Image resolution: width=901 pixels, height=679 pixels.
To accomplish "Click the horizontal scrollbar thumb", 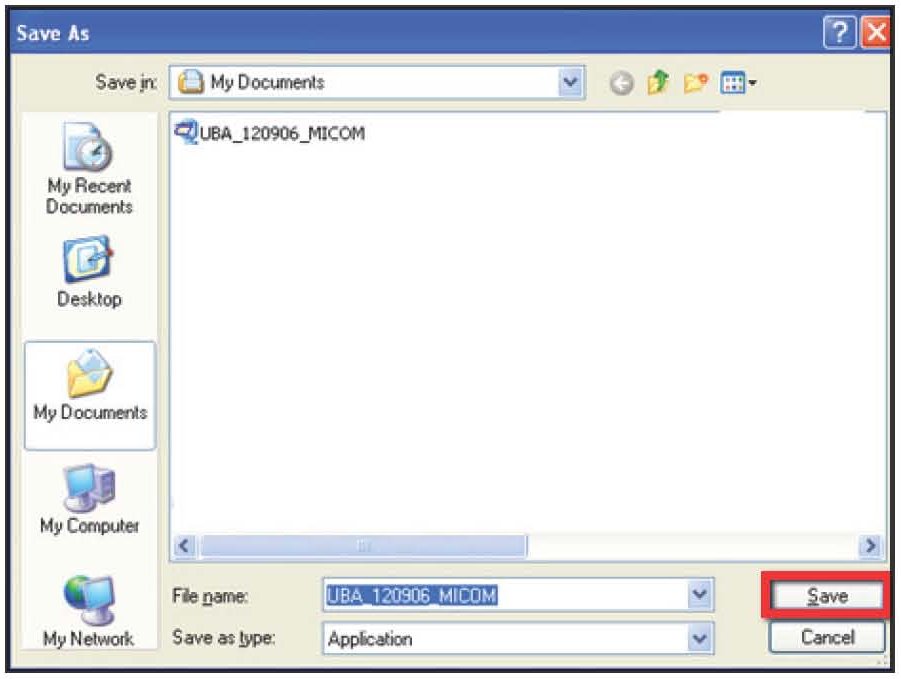I will (x=364, y=546).
